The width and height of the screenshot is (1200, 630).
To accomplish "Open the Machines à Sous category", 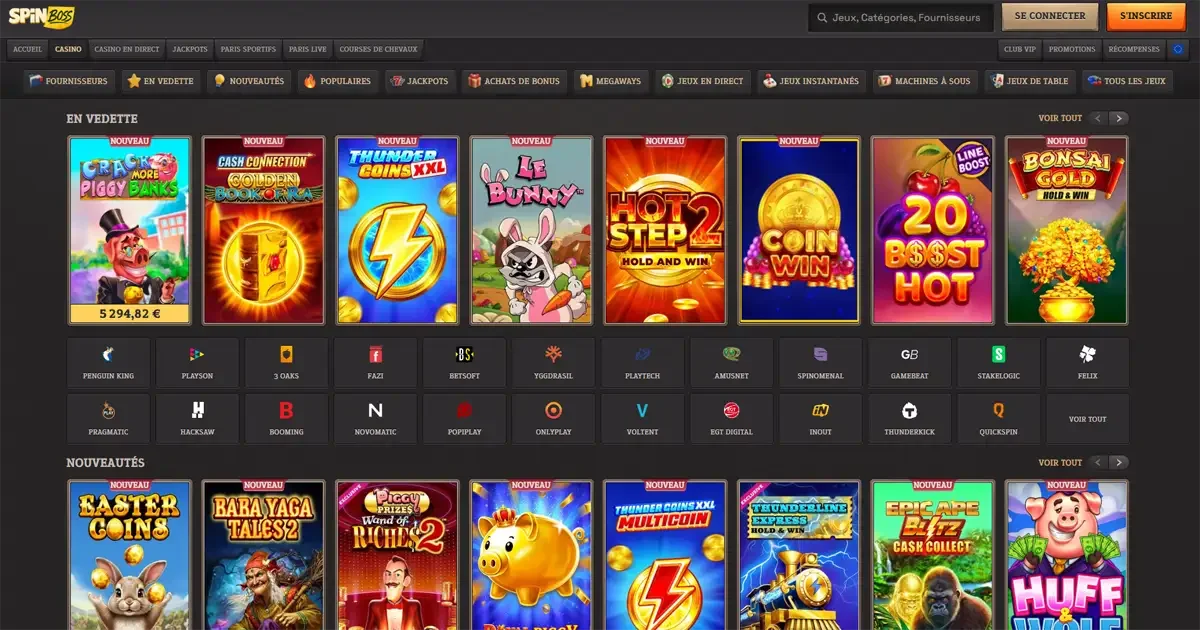I will click(x=924, y=81).
